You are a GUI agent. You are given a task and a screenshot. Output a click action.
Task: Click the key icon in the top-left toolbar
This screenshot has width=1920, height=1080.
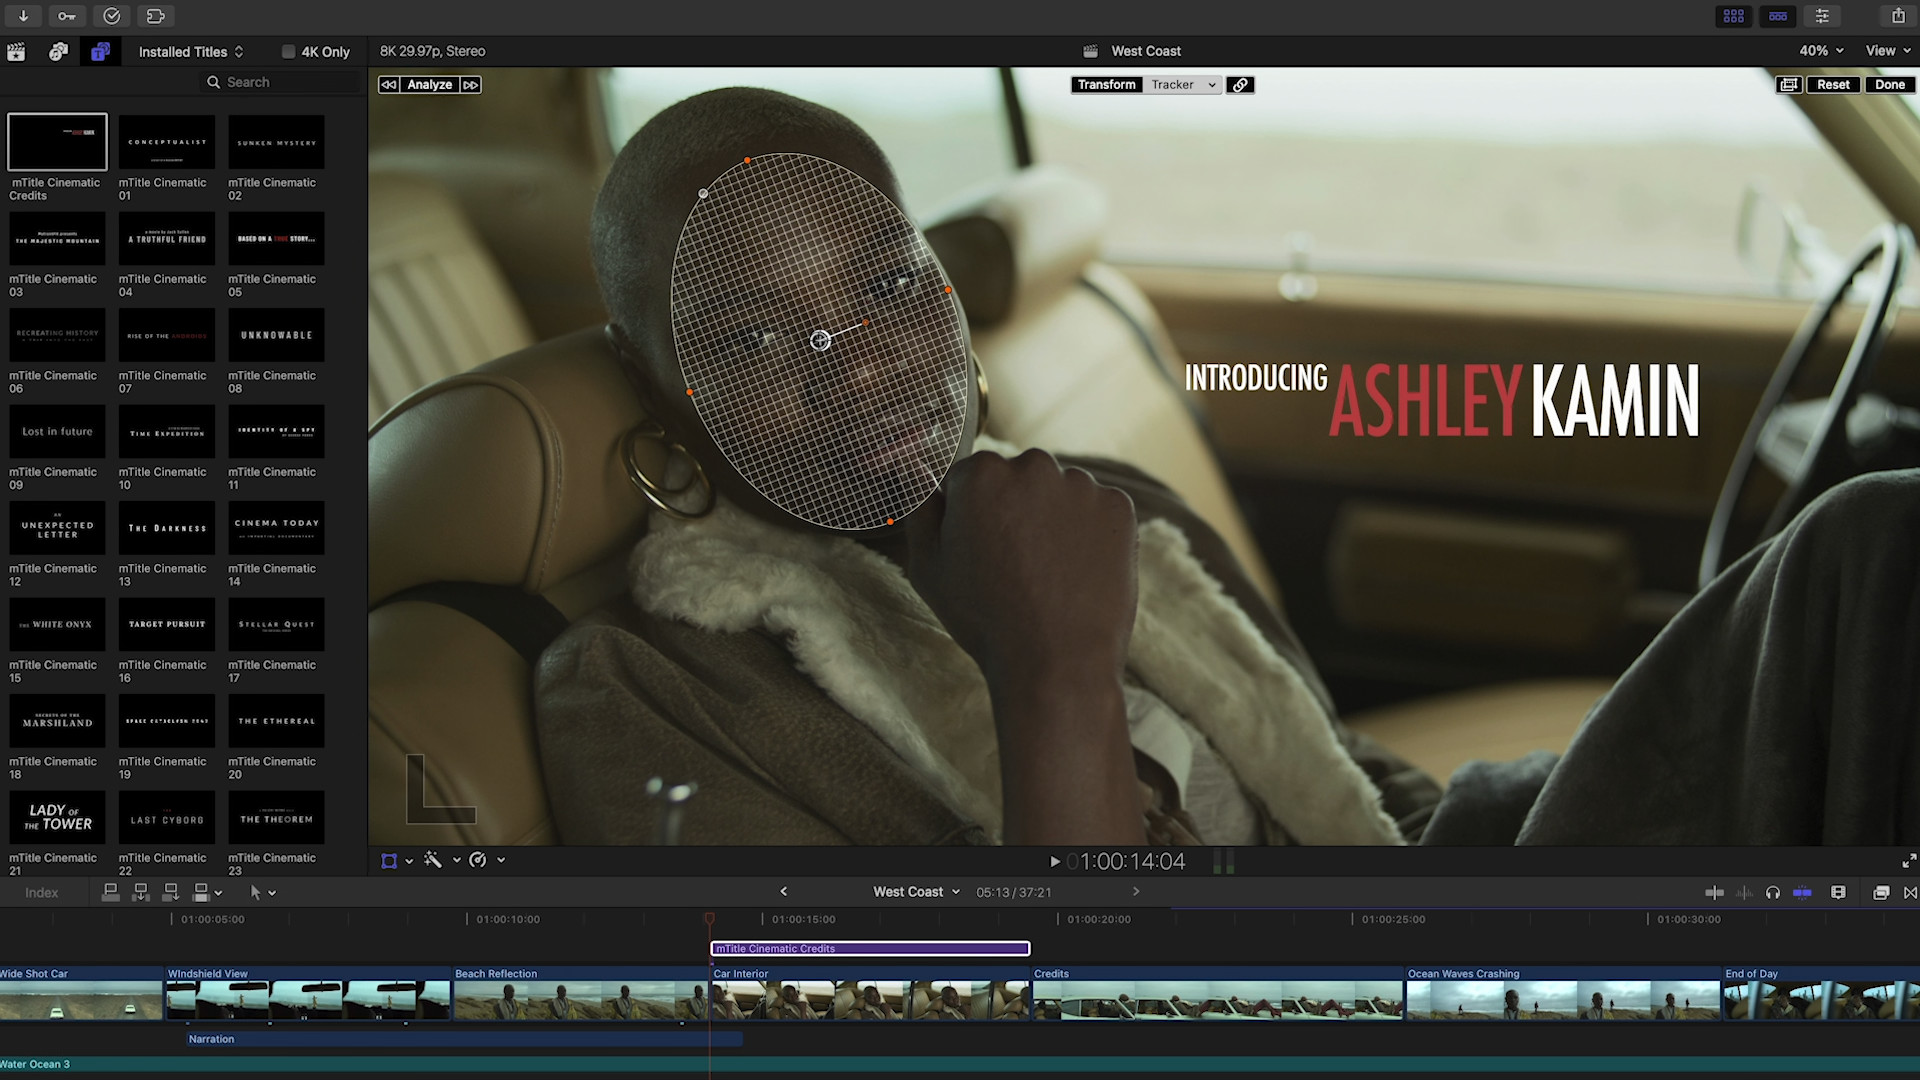(x=66, y=16)
